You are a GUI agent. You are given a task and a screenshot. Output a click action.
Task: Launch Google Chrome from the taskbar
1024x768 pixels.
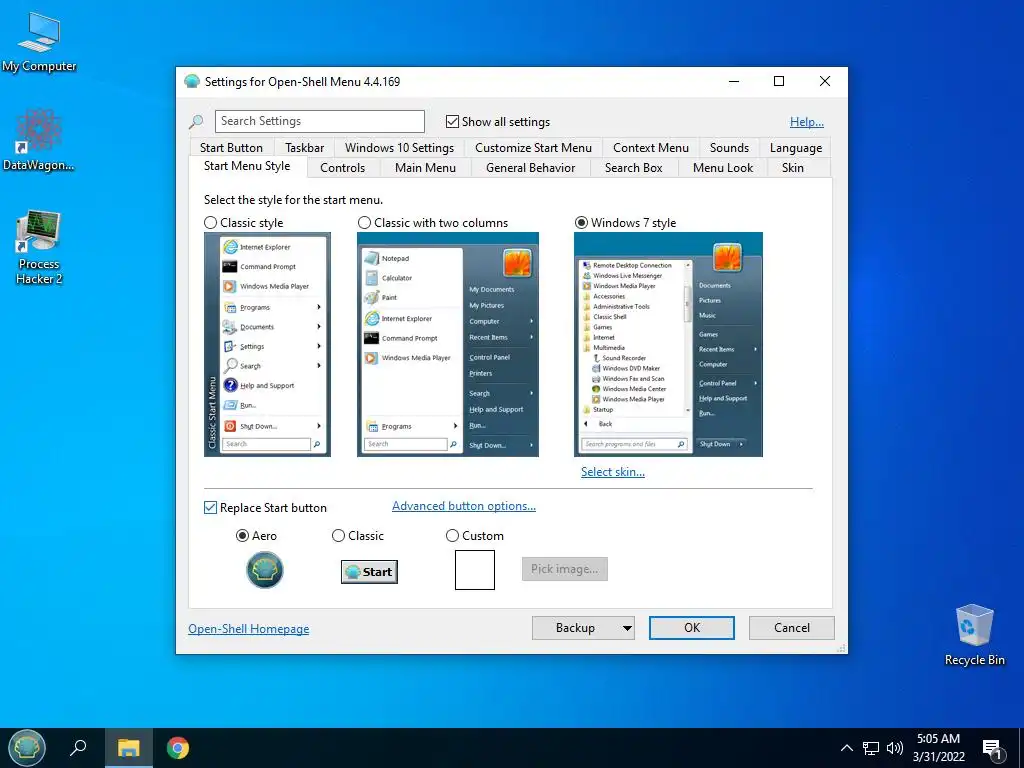click(x=178, y=748)
